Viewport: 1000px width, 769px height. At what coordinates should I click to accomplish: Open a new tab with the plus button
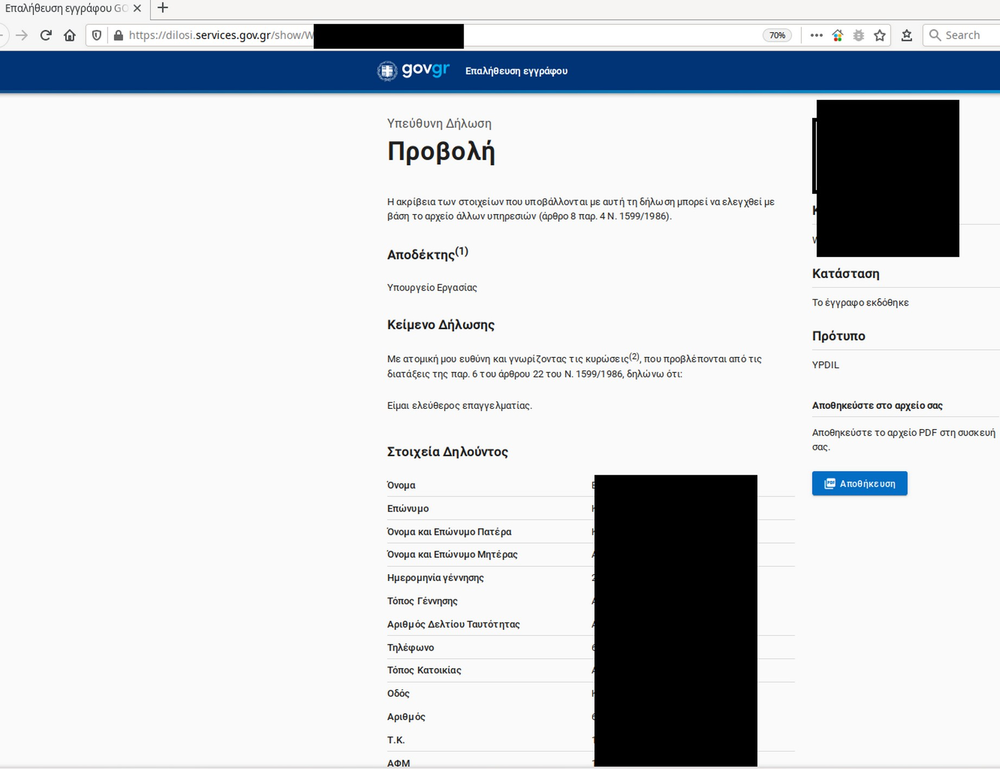click(x=163, y=8)
